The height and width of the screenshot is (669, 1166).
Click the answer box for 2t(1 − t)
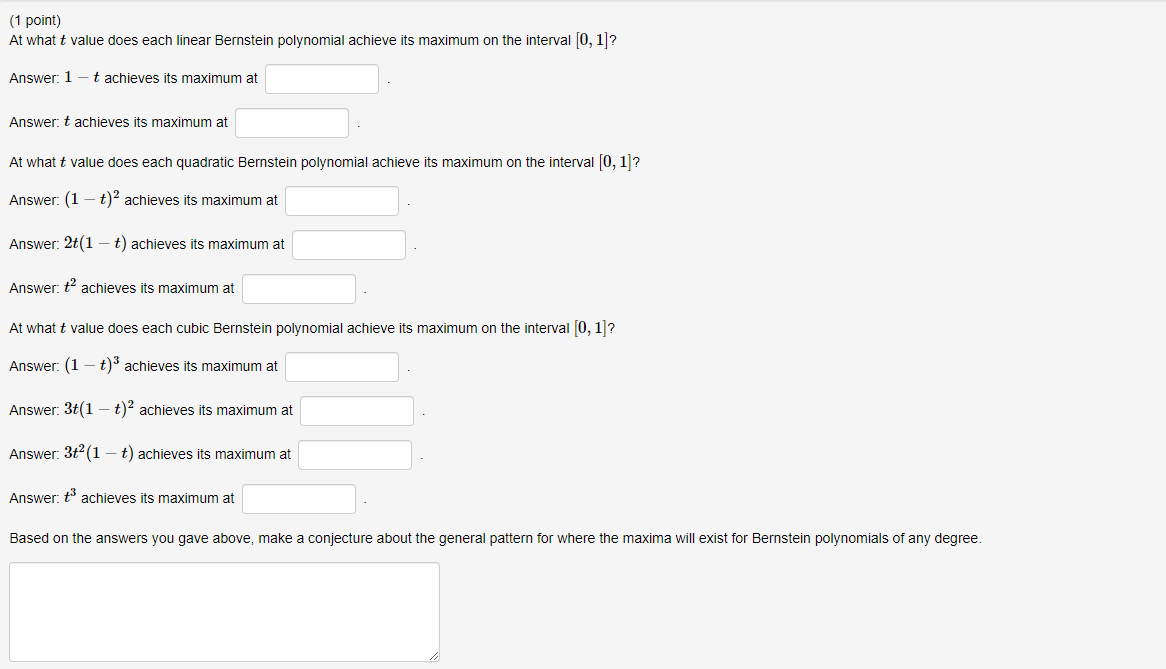pyautogui.click(x=348, y=244)
